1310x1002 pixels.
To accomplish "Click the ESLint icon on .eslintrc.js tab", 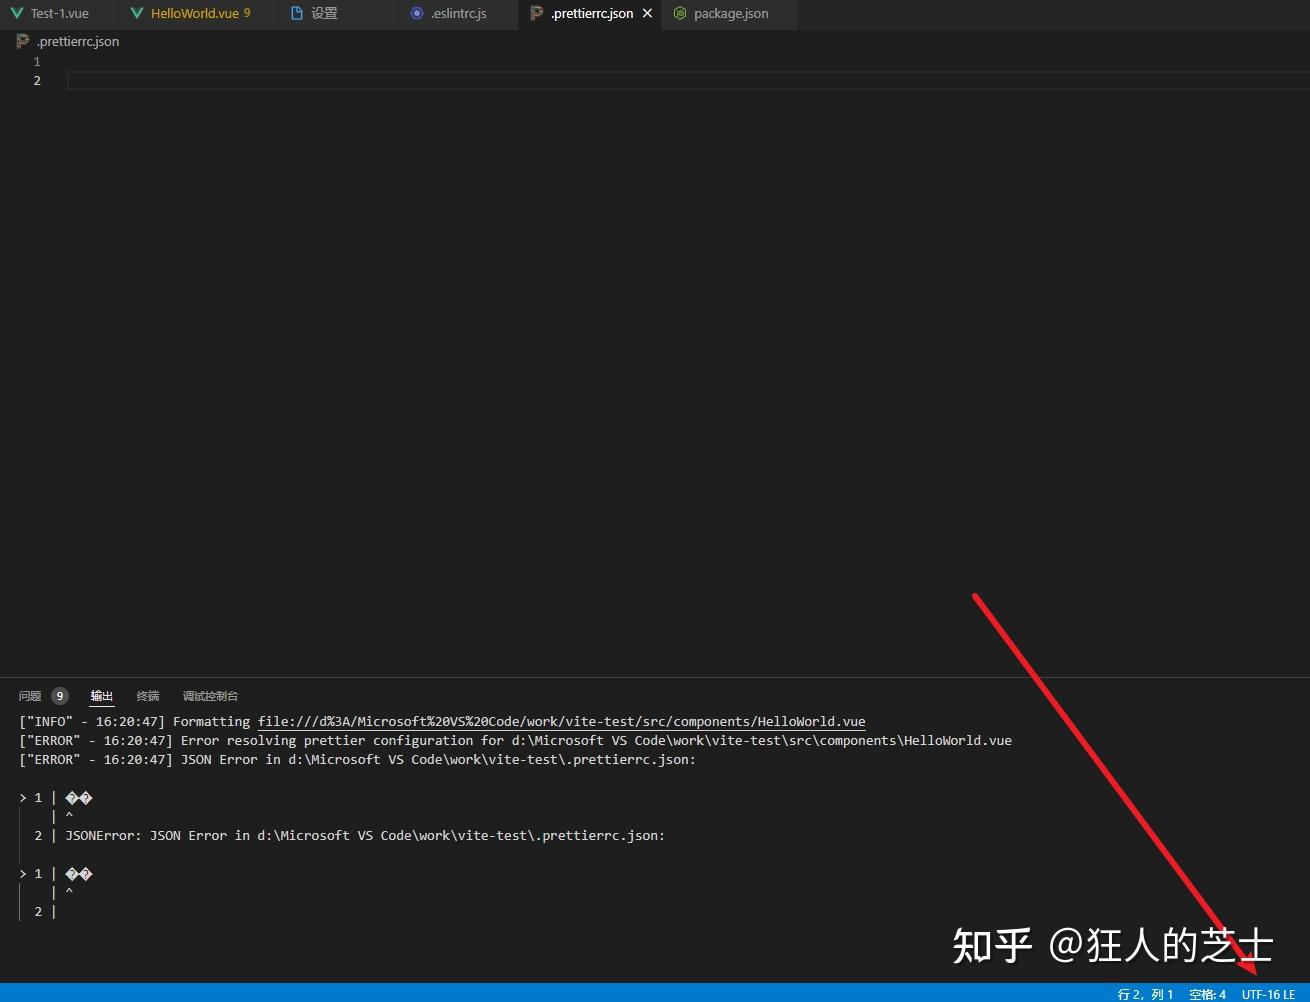I will pyautogui.click(x=417, y=14).
